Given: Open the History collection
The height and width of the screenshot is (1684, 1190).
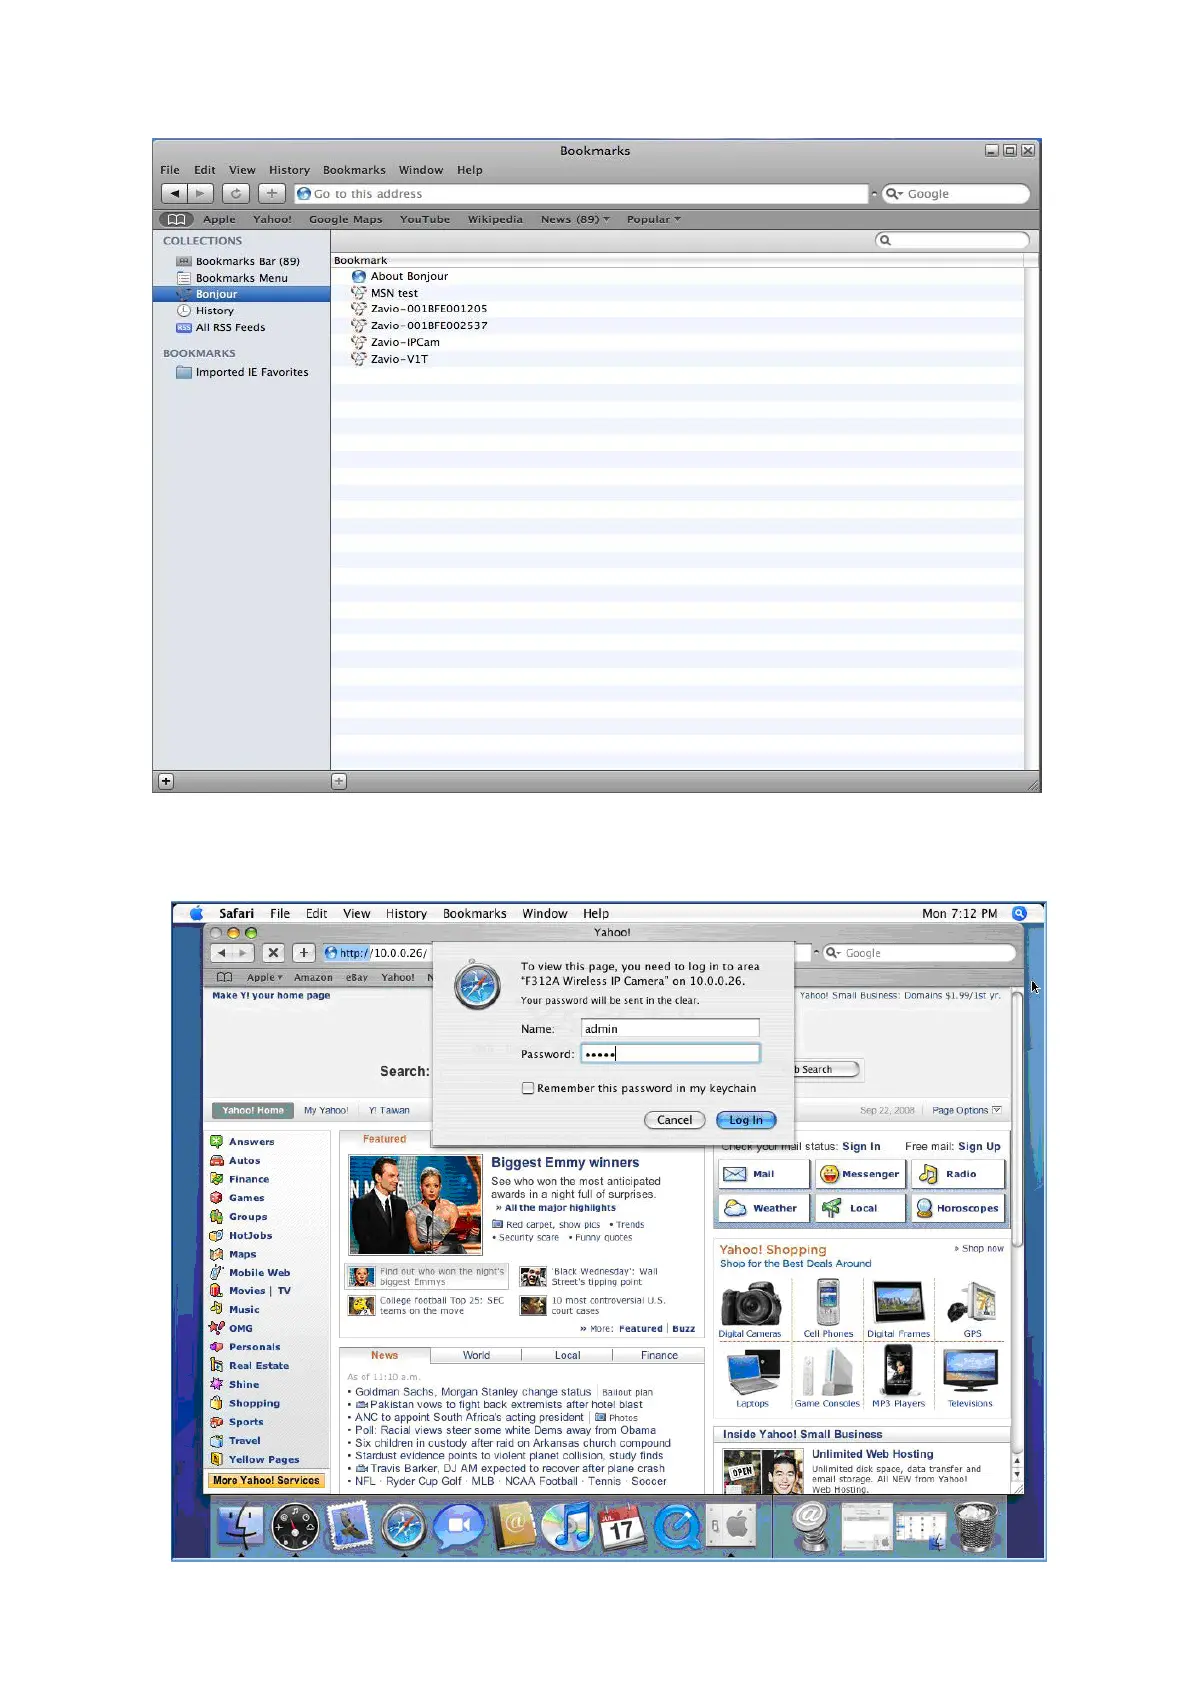Looking at the screenshot, I should 214,311.
